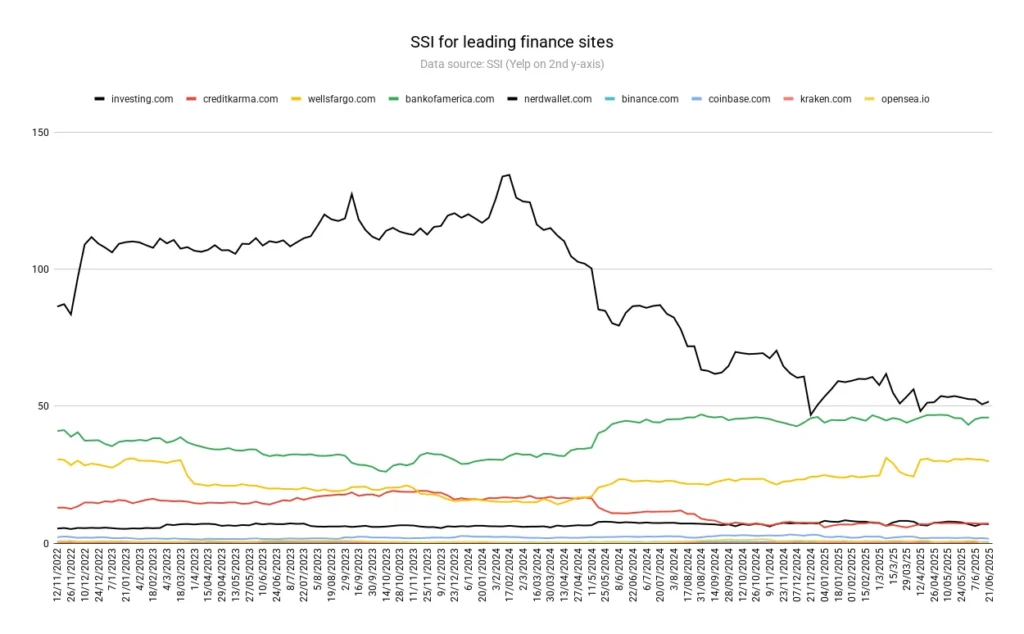The height and width of the screenshot is (634, 1024).
Task: Click the 21/12/2024 x-axis date label
Action: point(810,575)
